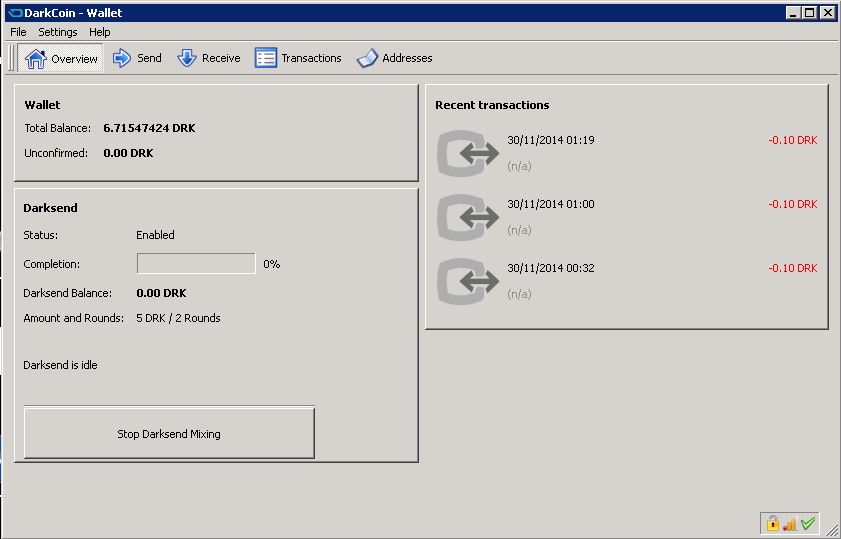
Task: Click the network connections signal icon
Action: (790, 523)
